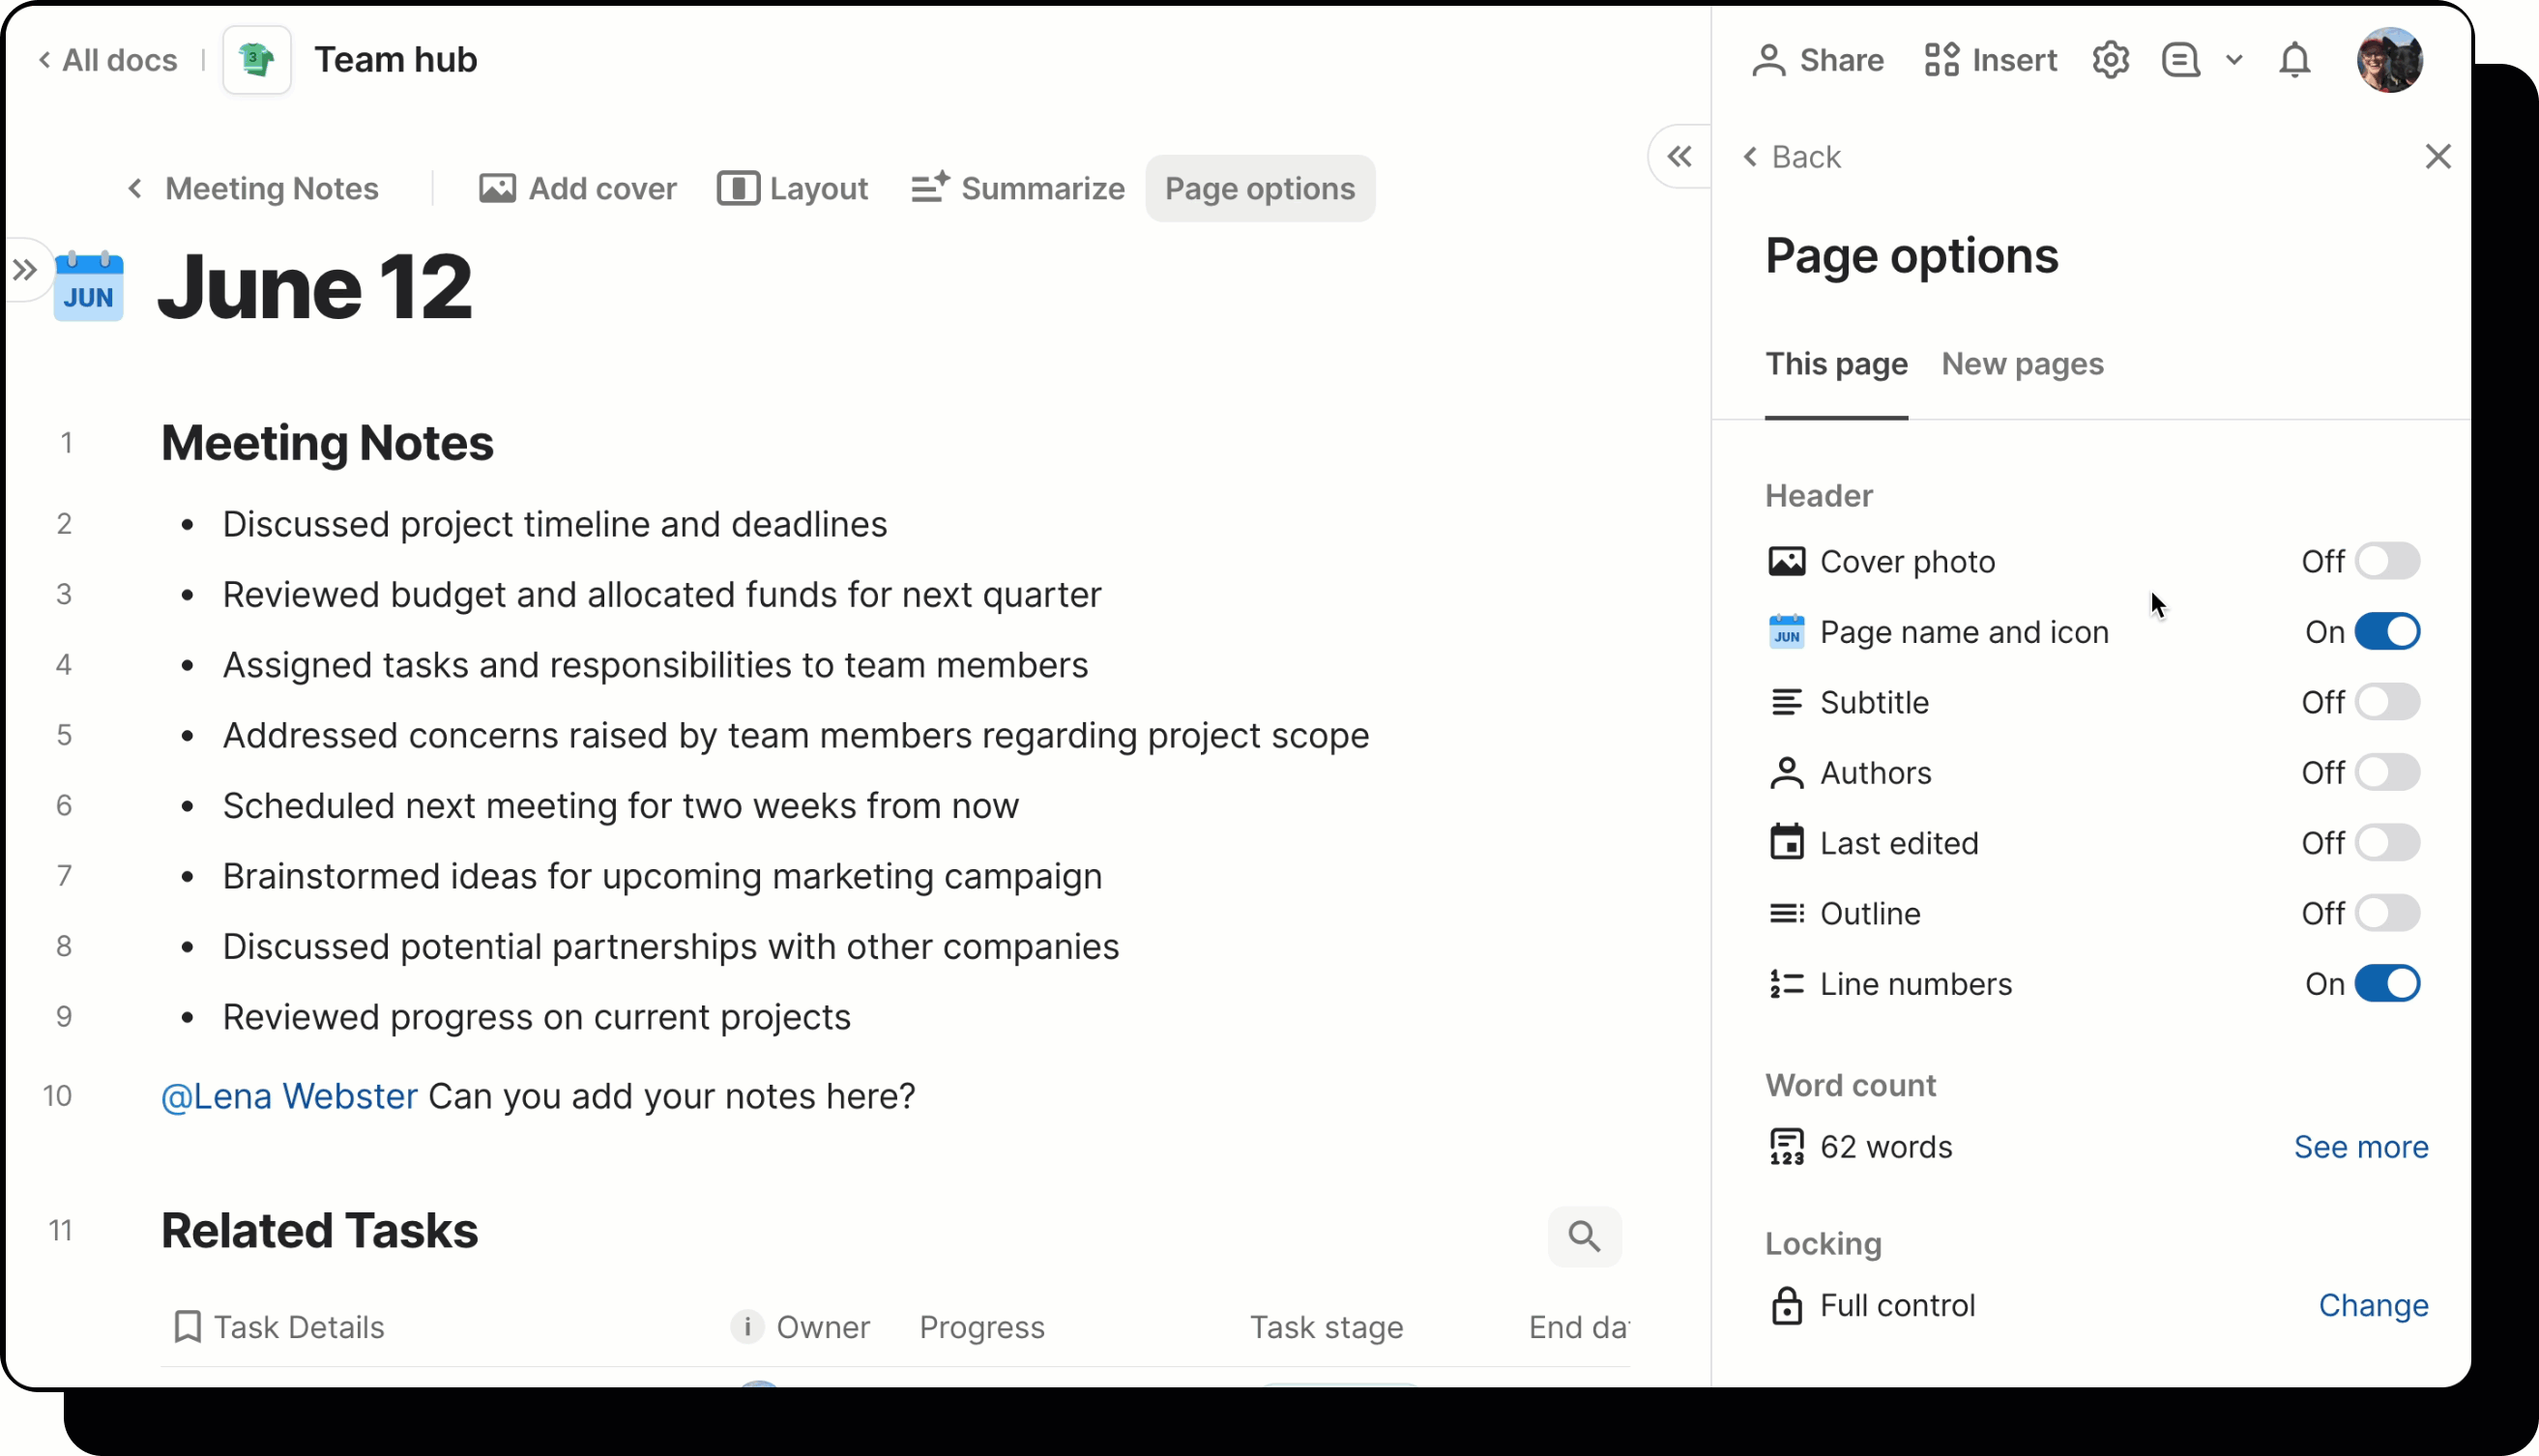
Task: Click the 62 words count text
Action: (1886, 1147)
